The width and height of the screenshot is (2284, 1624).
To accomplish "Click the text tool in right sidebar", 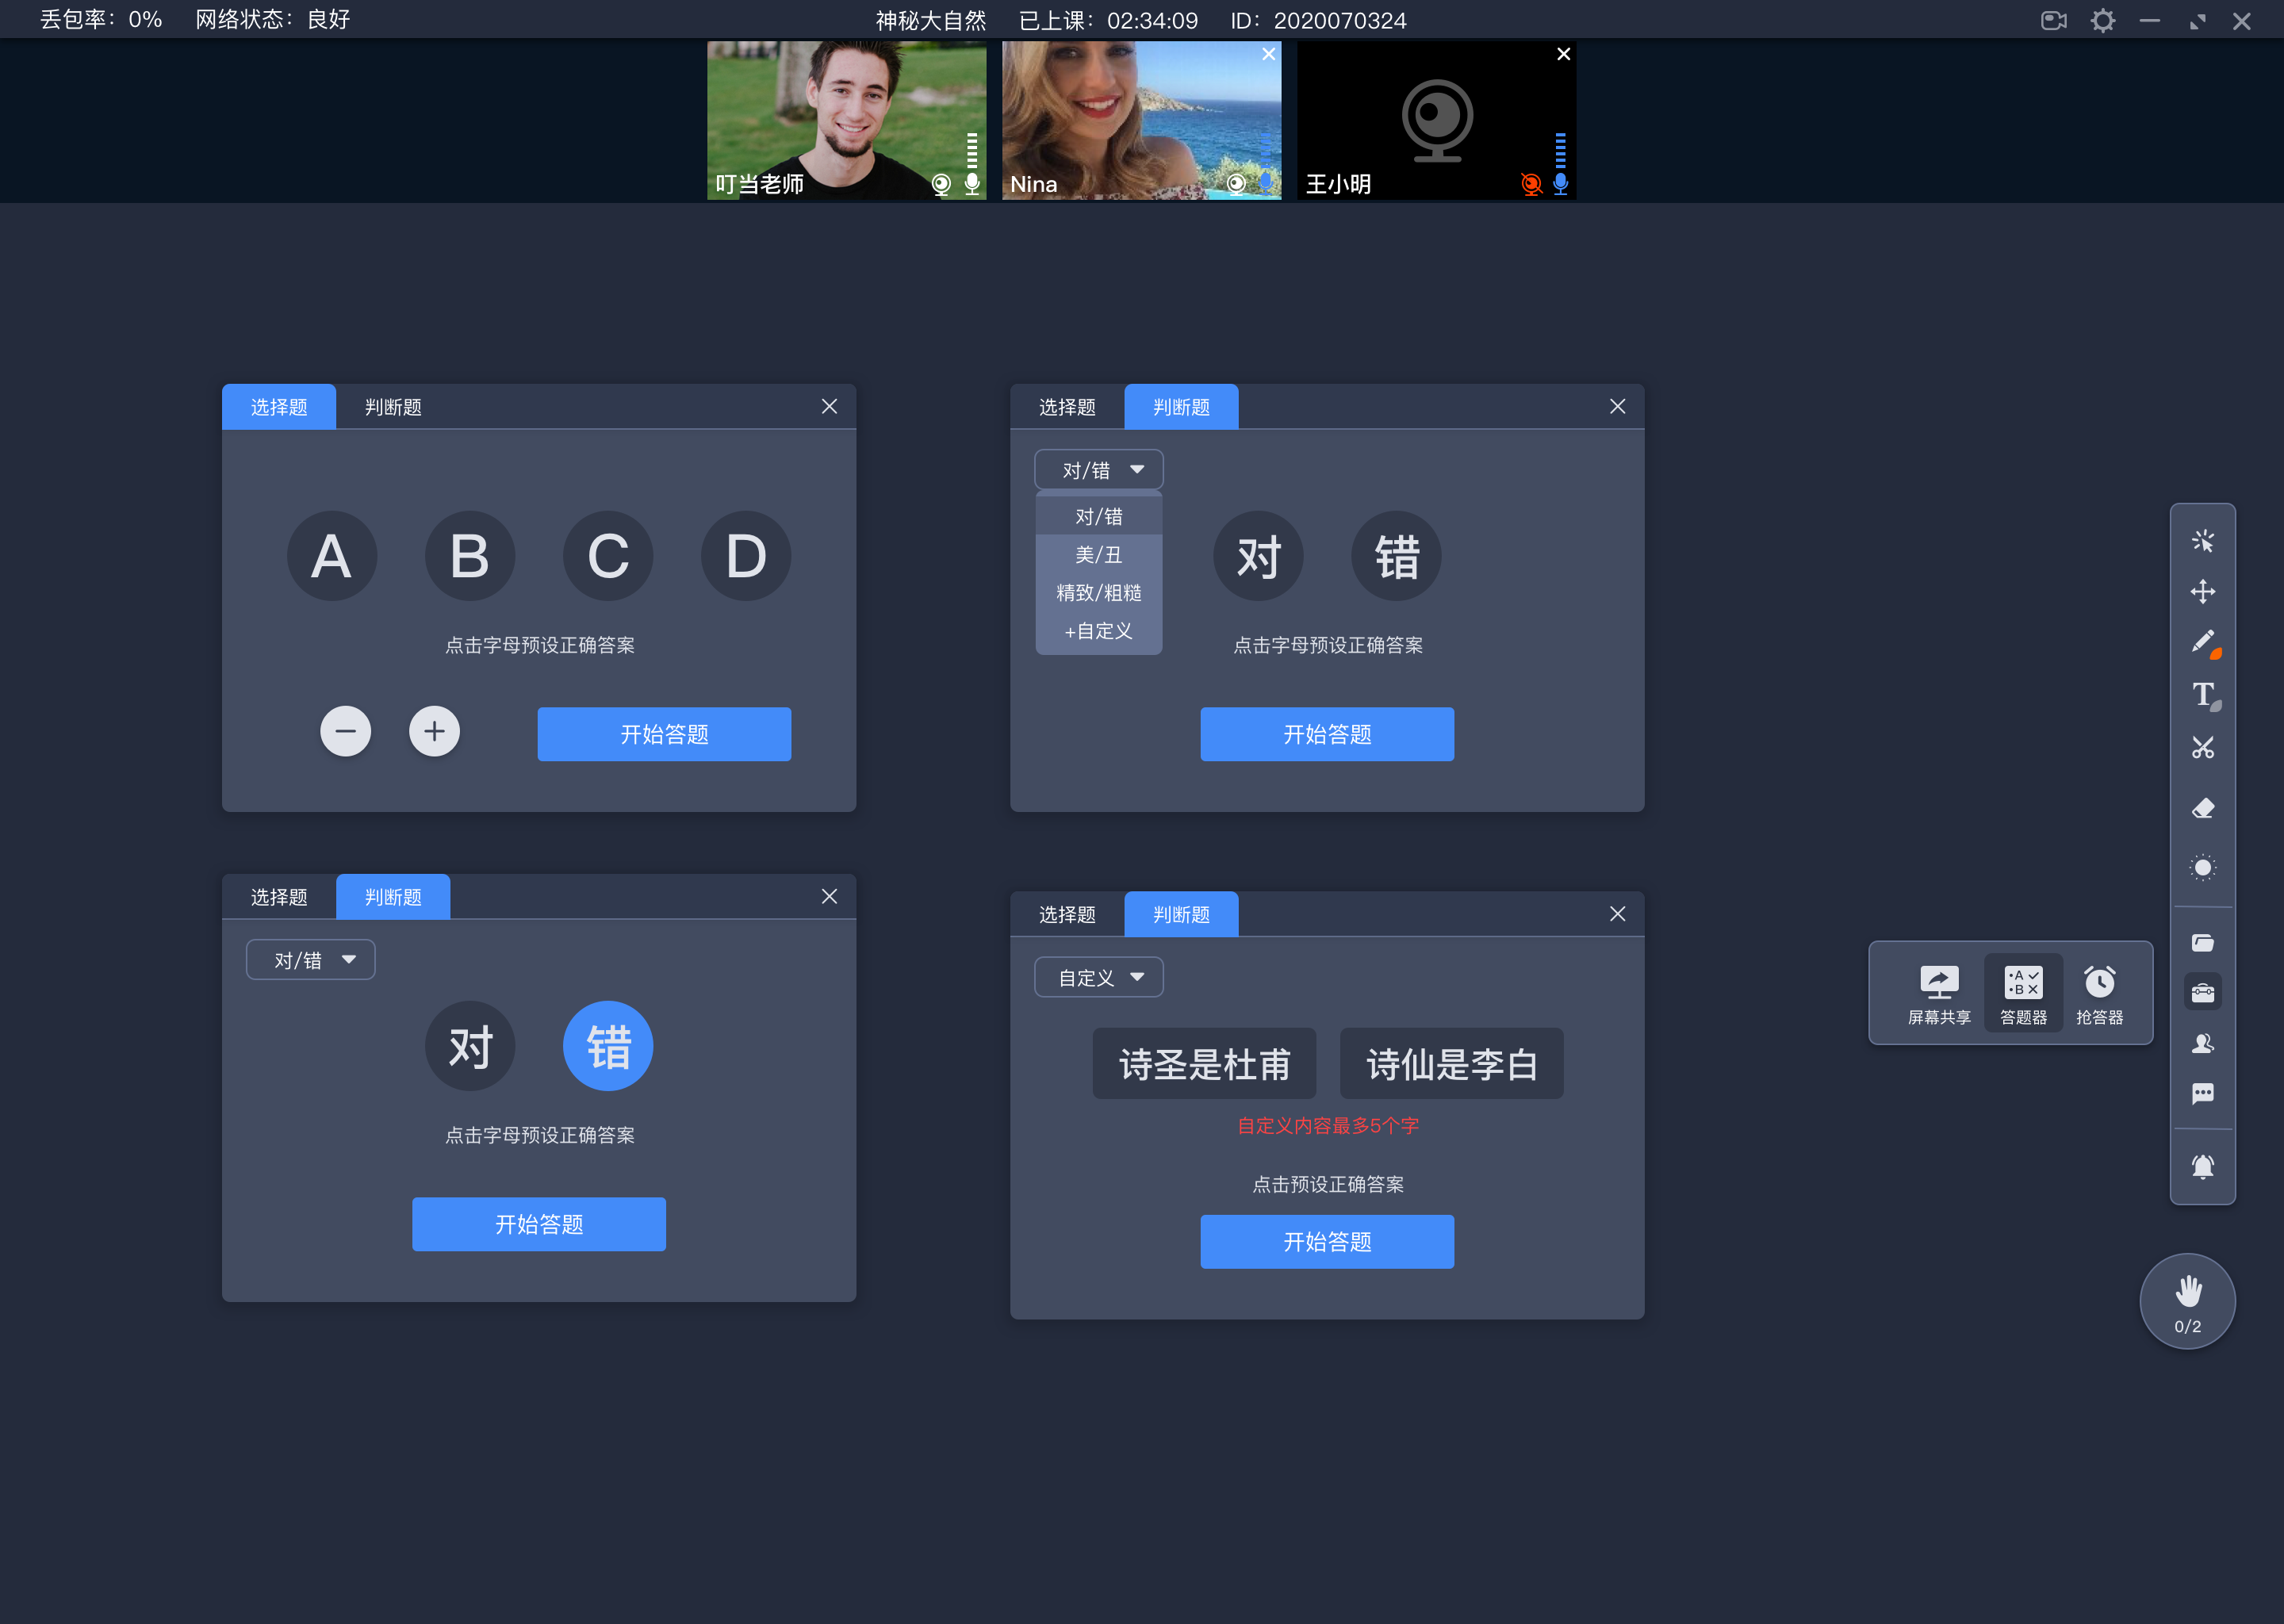I will coord(2202,692).
